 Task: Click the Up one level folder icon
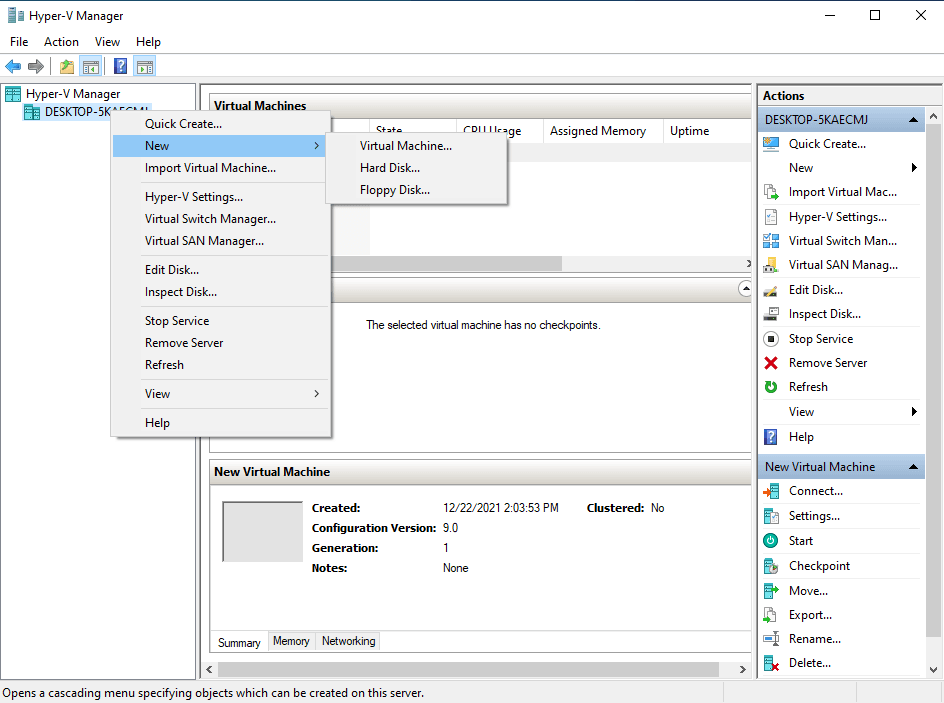(67, 66)
